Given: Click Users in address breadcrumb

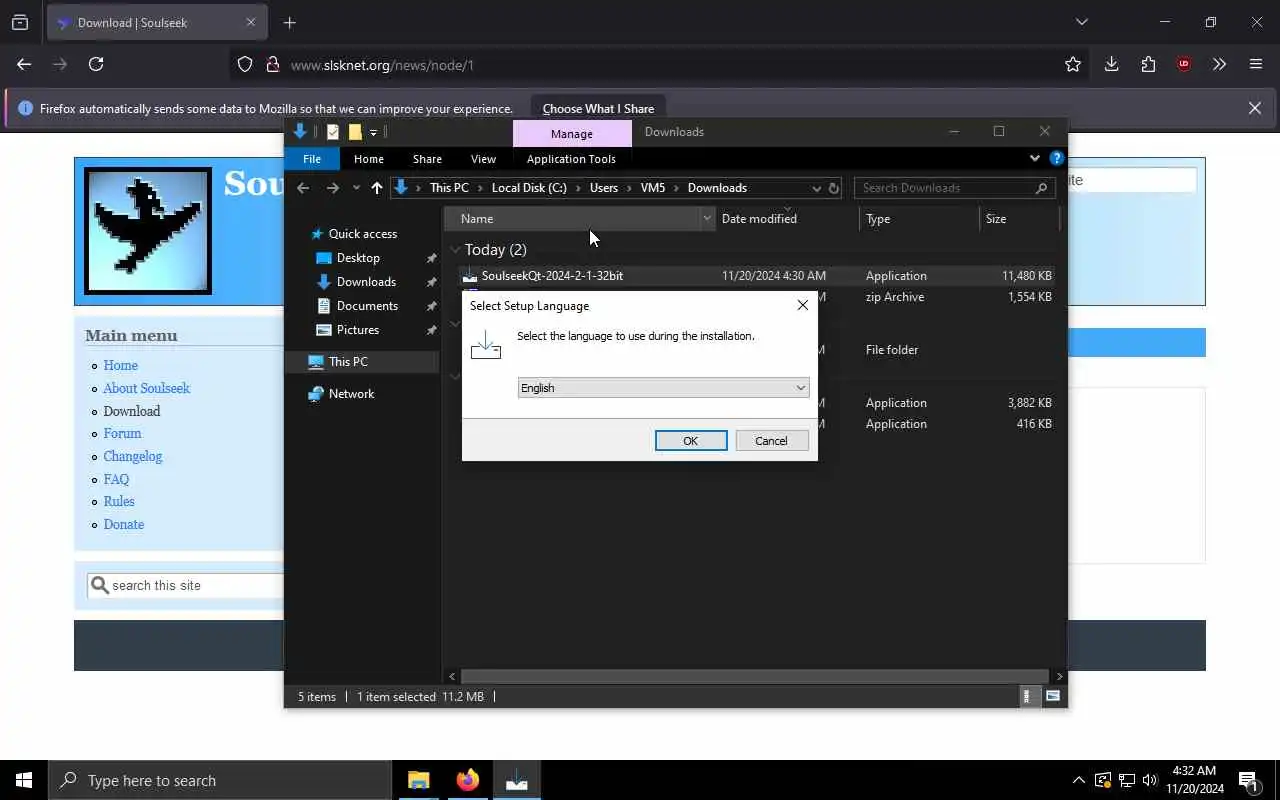Looking at the screenshot, I should [603, 188].
